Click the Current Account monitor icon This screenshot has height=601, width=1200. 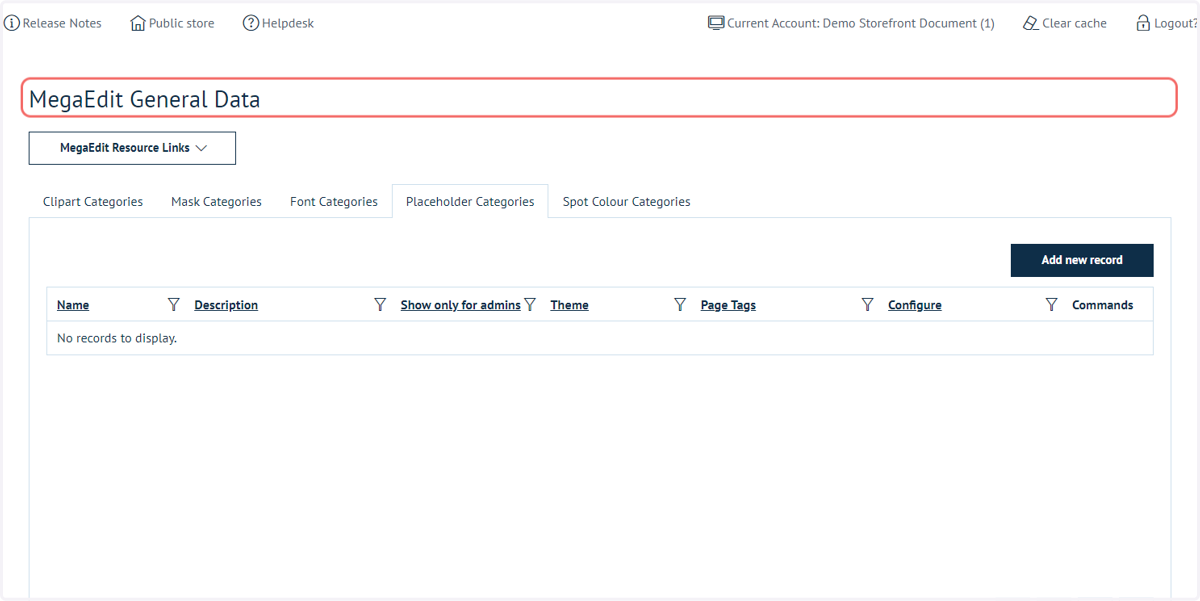click(716, 23)
